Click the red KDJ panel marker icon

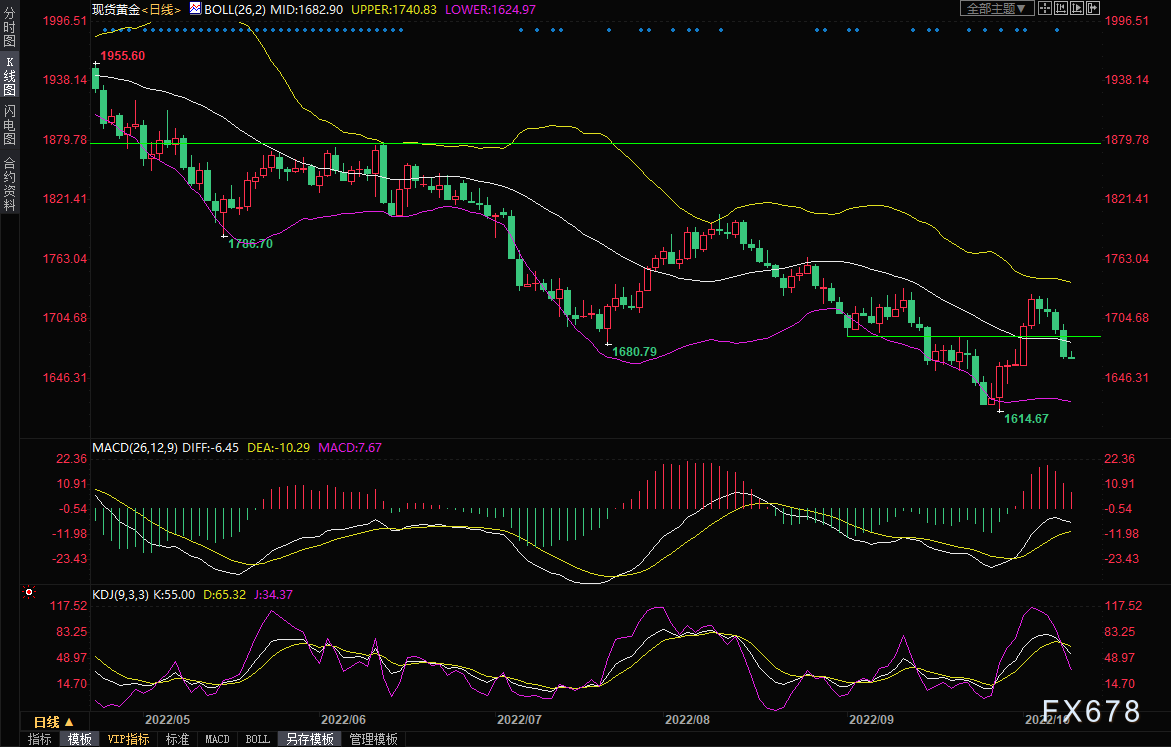pyautogui.click(x=29, y=594)
